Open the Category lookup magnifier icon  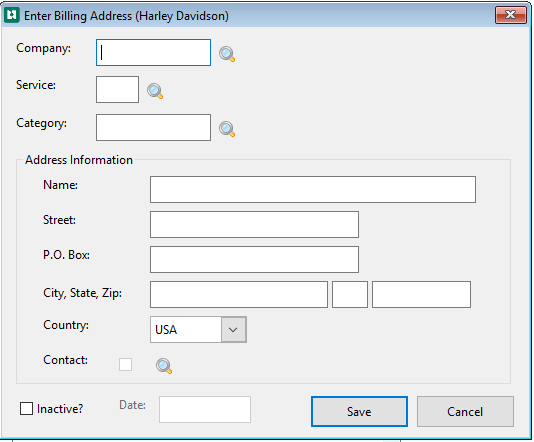(x=227, y=129)
